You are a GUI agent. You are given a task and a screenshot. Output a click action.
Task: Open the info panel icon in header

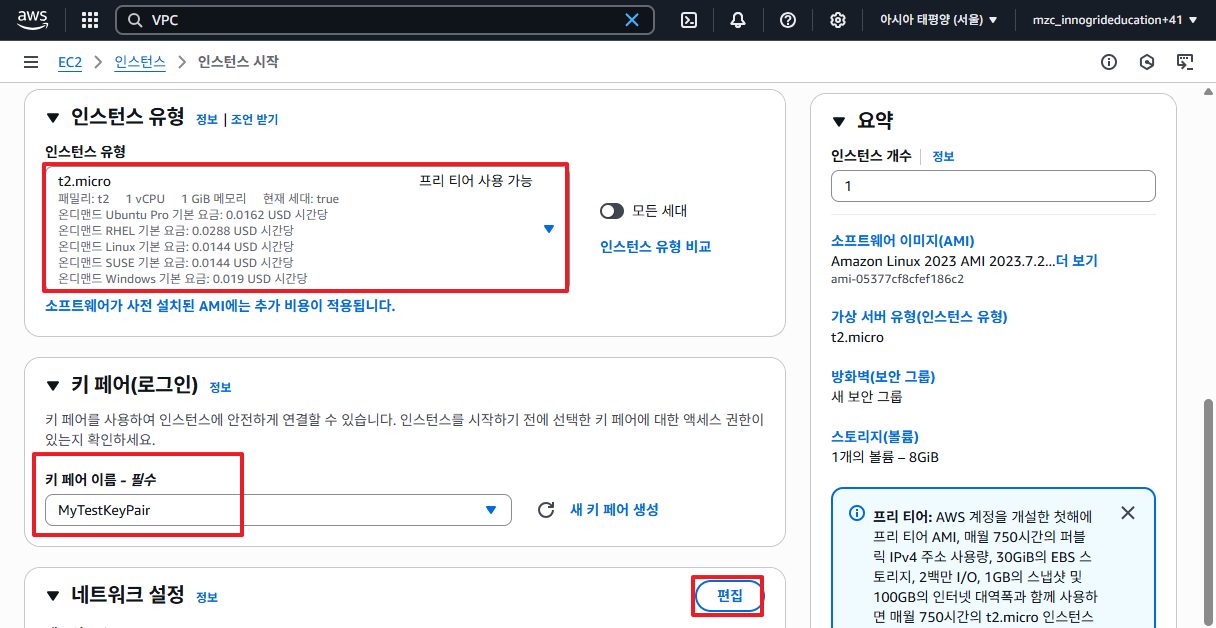tap(1109, 62)
